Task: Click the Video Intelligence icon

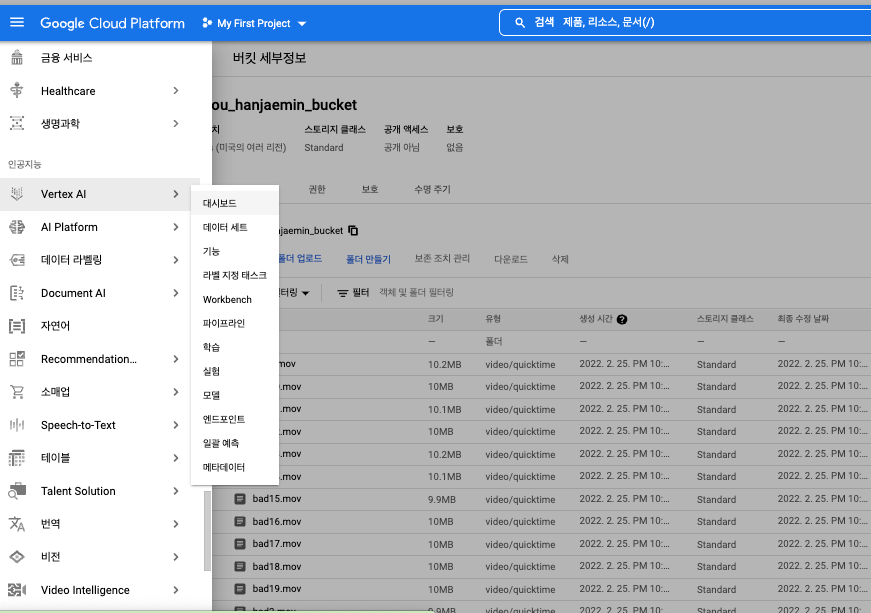Action: pos(17,590)
